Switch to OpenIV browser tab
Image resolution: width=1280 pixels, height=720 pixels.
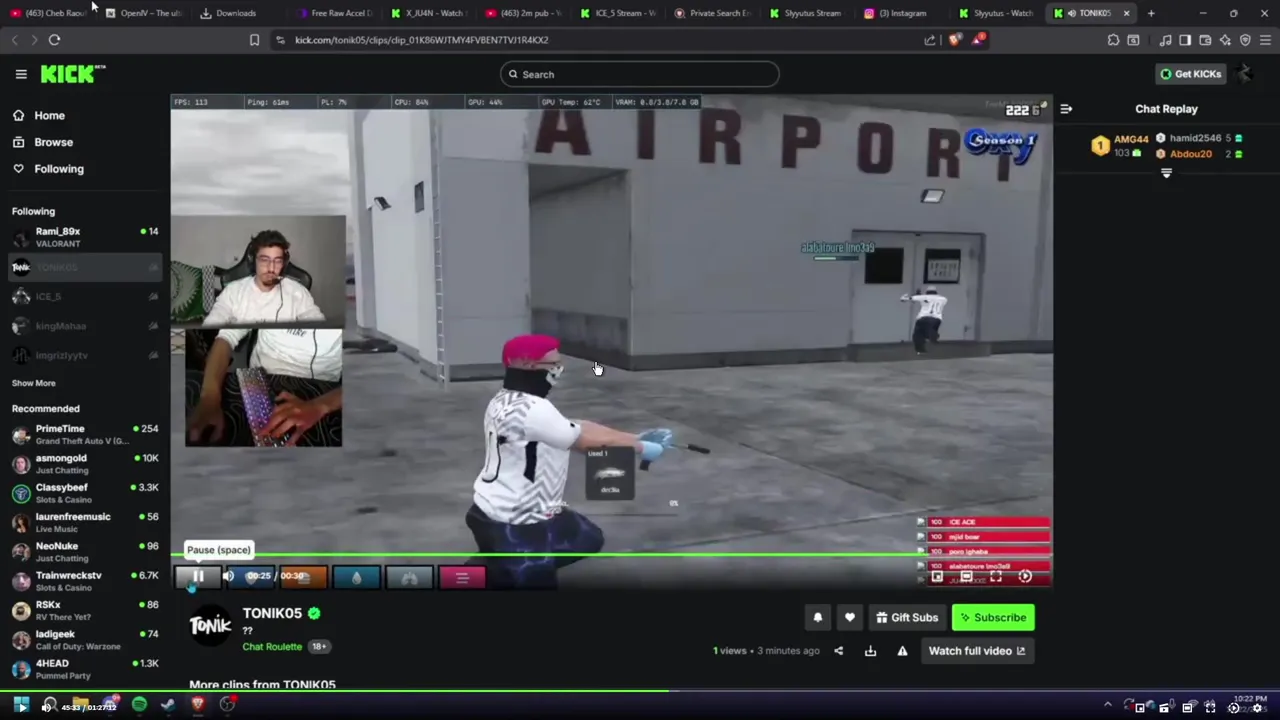143,13
